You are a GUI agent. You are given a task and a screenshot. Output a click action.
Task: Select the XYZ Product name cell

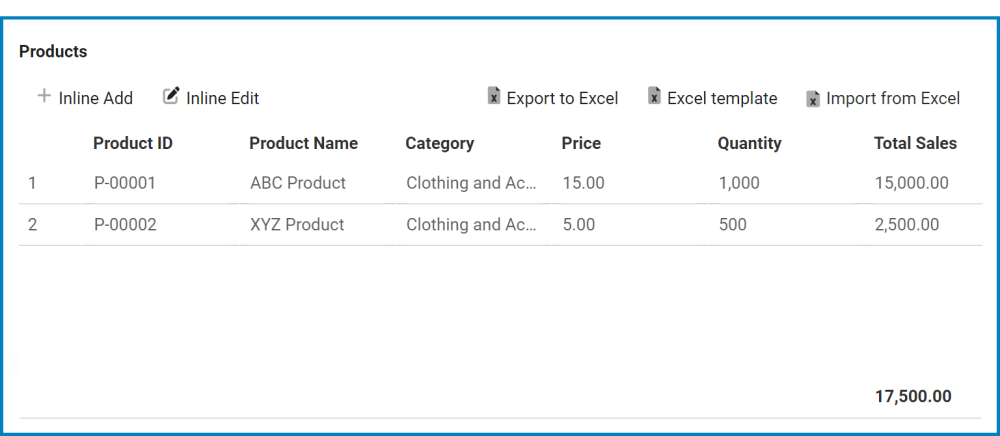point(297,225)
